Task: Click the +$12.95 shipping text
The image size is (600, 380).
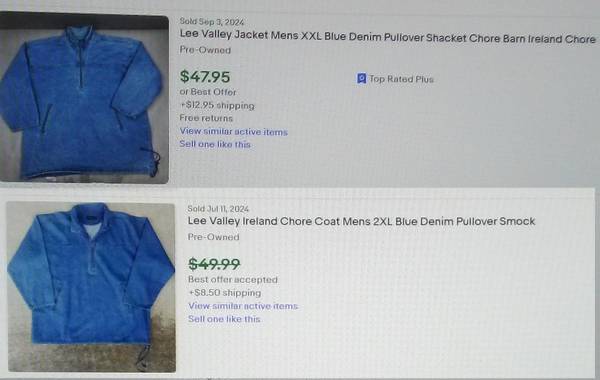Action: (x=217, y=105)
